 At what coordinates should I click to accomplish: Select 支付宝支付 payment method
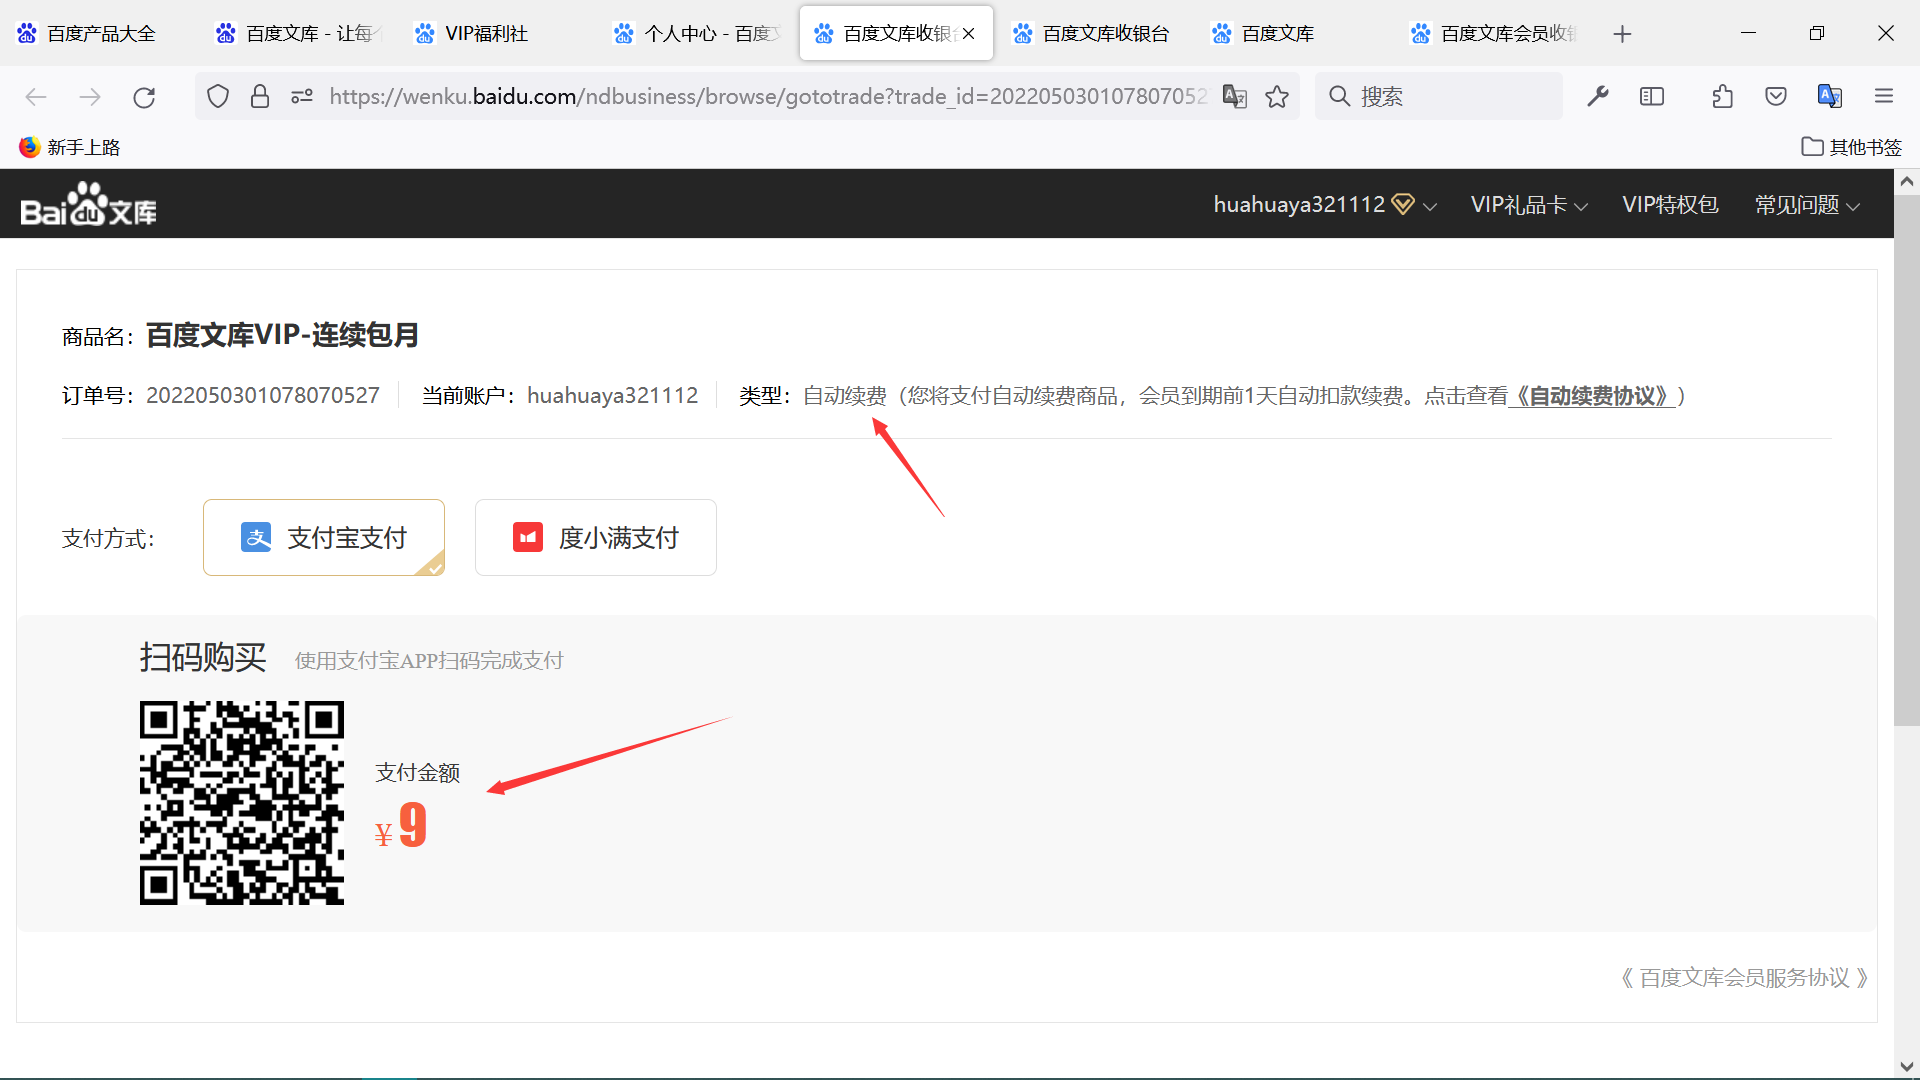[324, 538]
